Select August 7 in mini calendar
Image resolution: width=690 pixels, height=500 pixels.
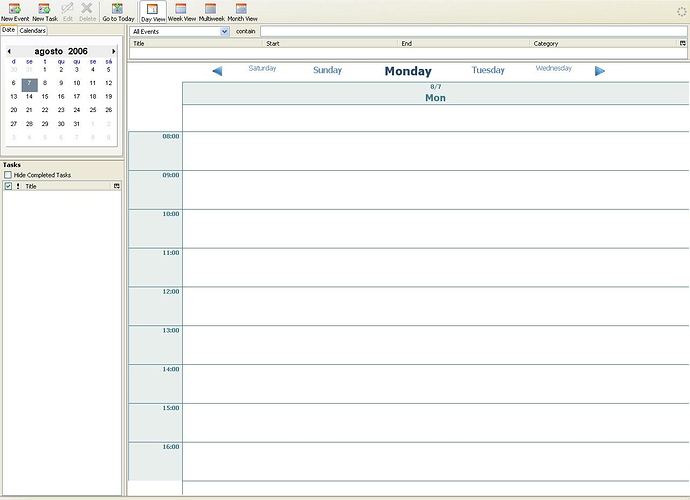[x=29, y=84]
